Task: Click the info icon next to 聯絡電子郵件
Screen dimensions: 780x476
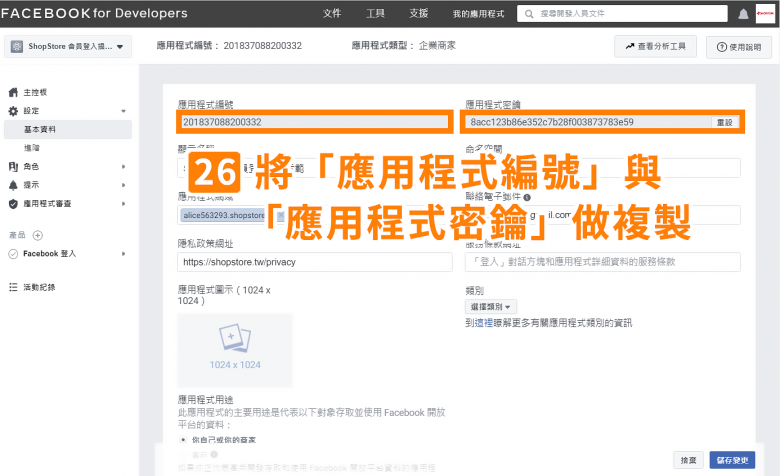Action: pos(527,197)
